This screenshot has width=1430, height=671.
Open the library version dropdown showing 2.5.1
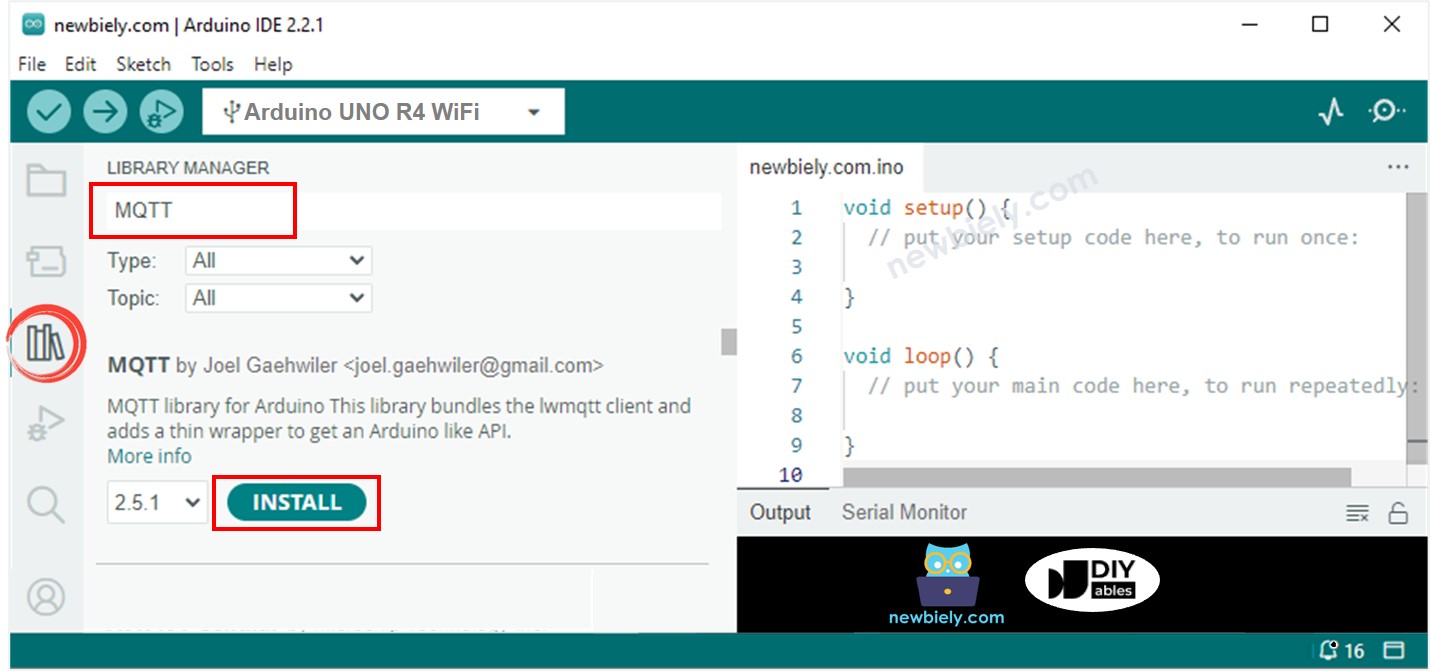pyautogui.click(x=156, y=503)
